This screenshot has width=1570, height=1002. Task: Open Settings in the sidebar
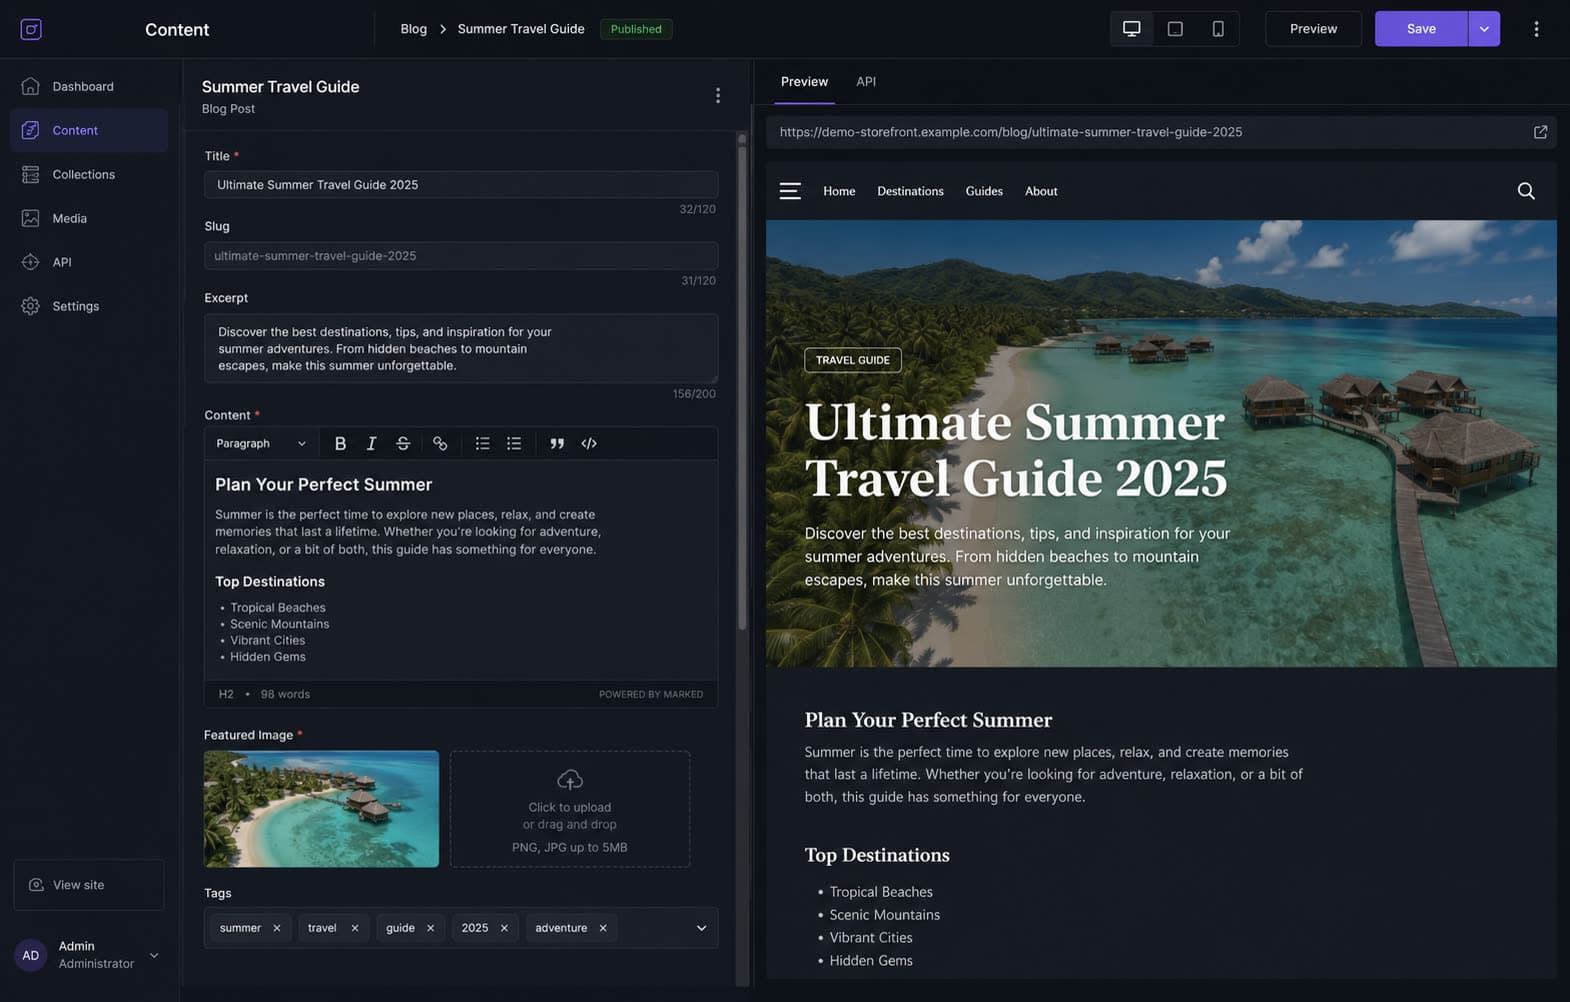click(89, 306)
